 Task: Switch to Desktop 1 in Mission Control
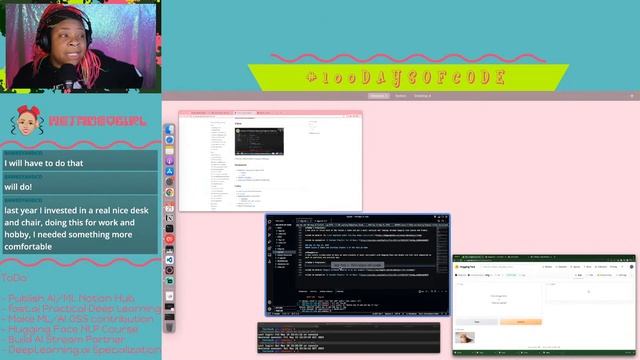click(x=378, y=96)
